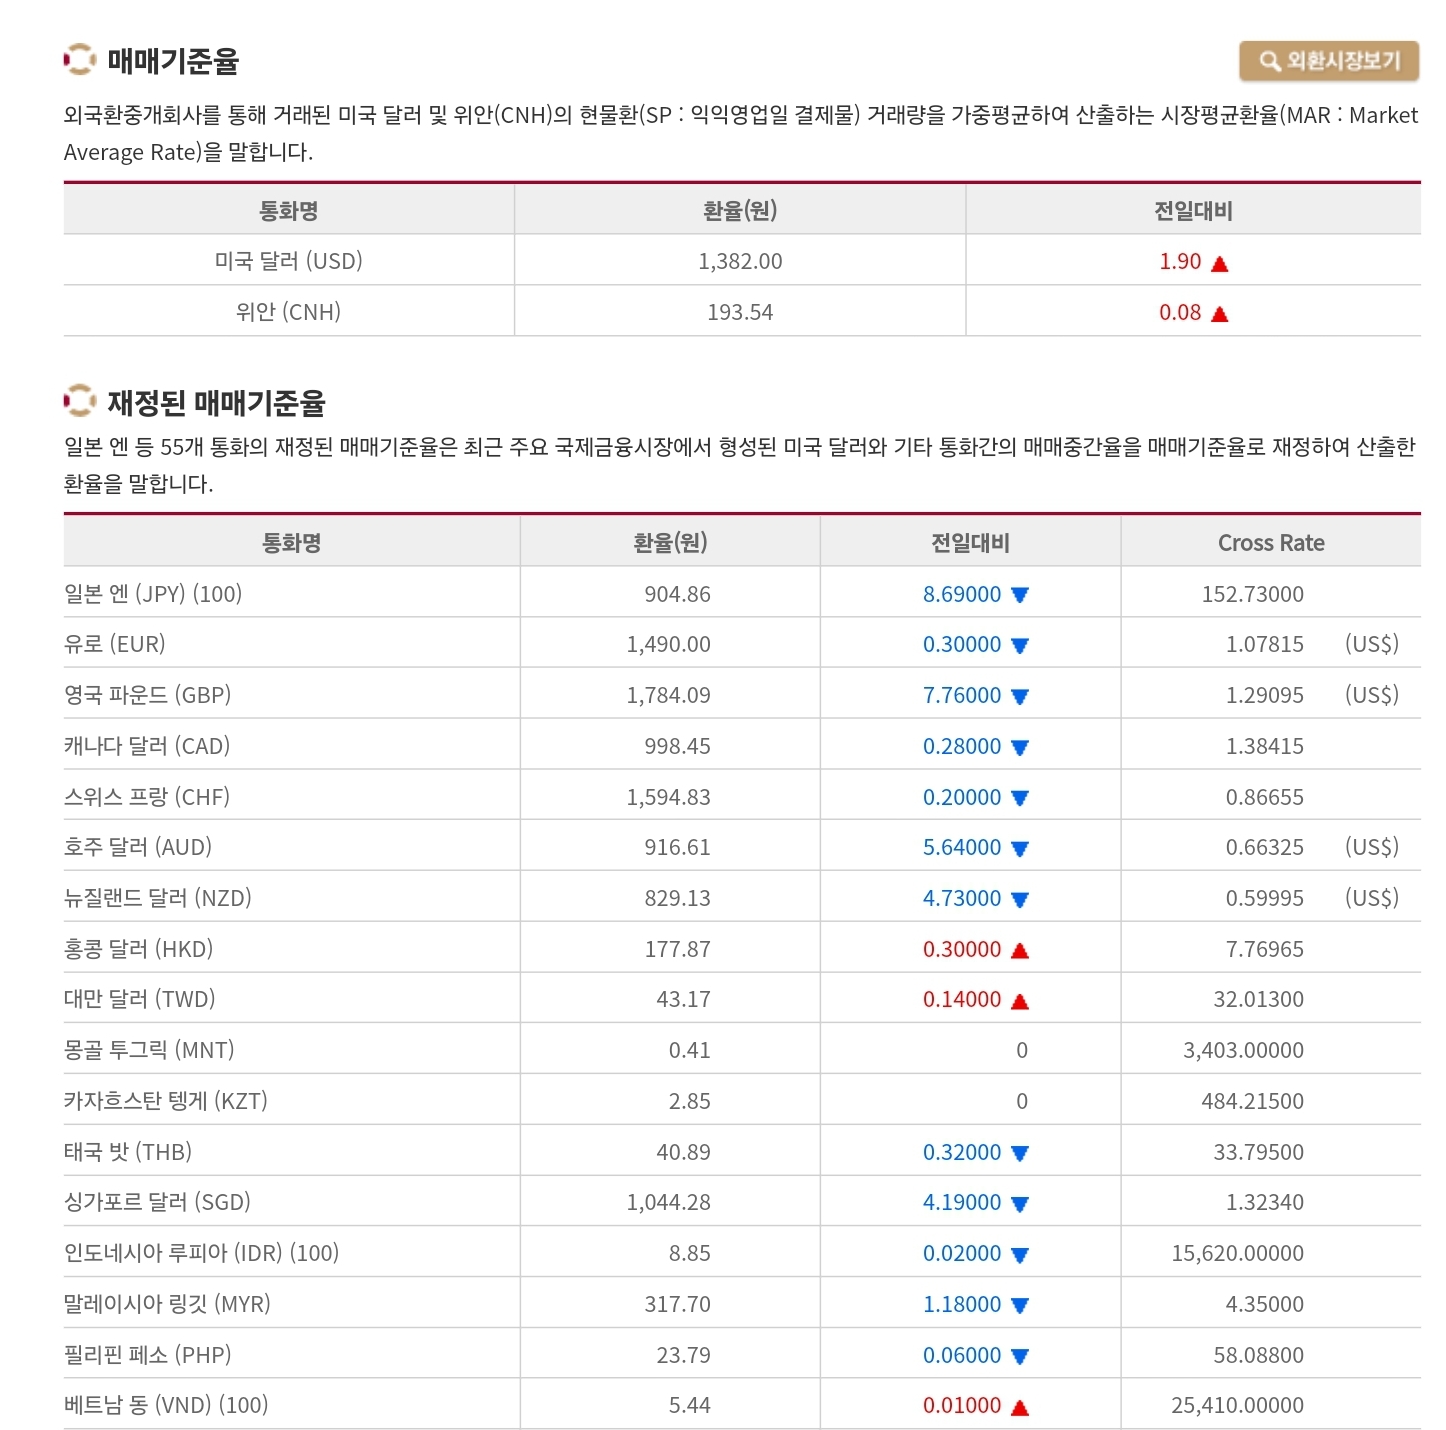1446x1430 pixels.
Task: Click the 재정된 매매기준율 section heading
Action: pyautogui.click(x=216, y=403)
